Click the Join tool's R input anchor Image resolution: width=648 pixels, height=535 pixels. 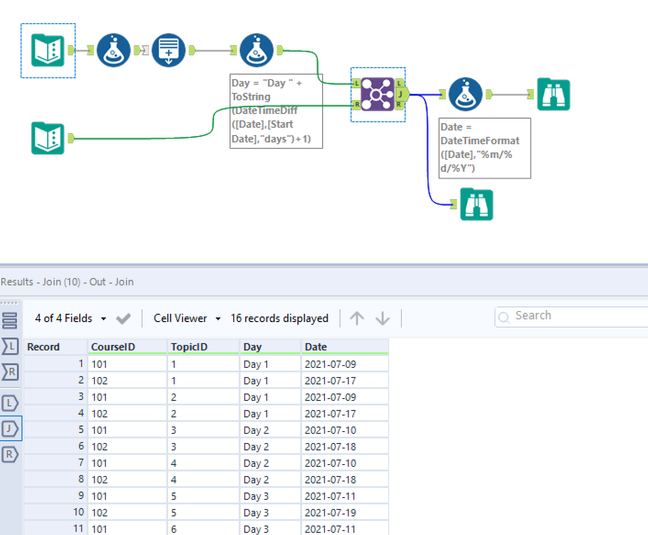[x=356, y=105]
